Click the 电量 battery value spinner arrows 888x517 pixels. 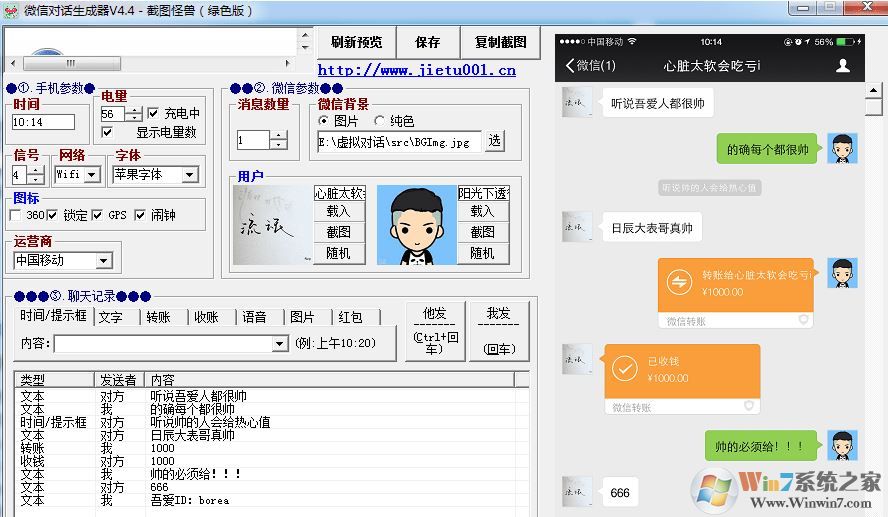pos(134,114)
